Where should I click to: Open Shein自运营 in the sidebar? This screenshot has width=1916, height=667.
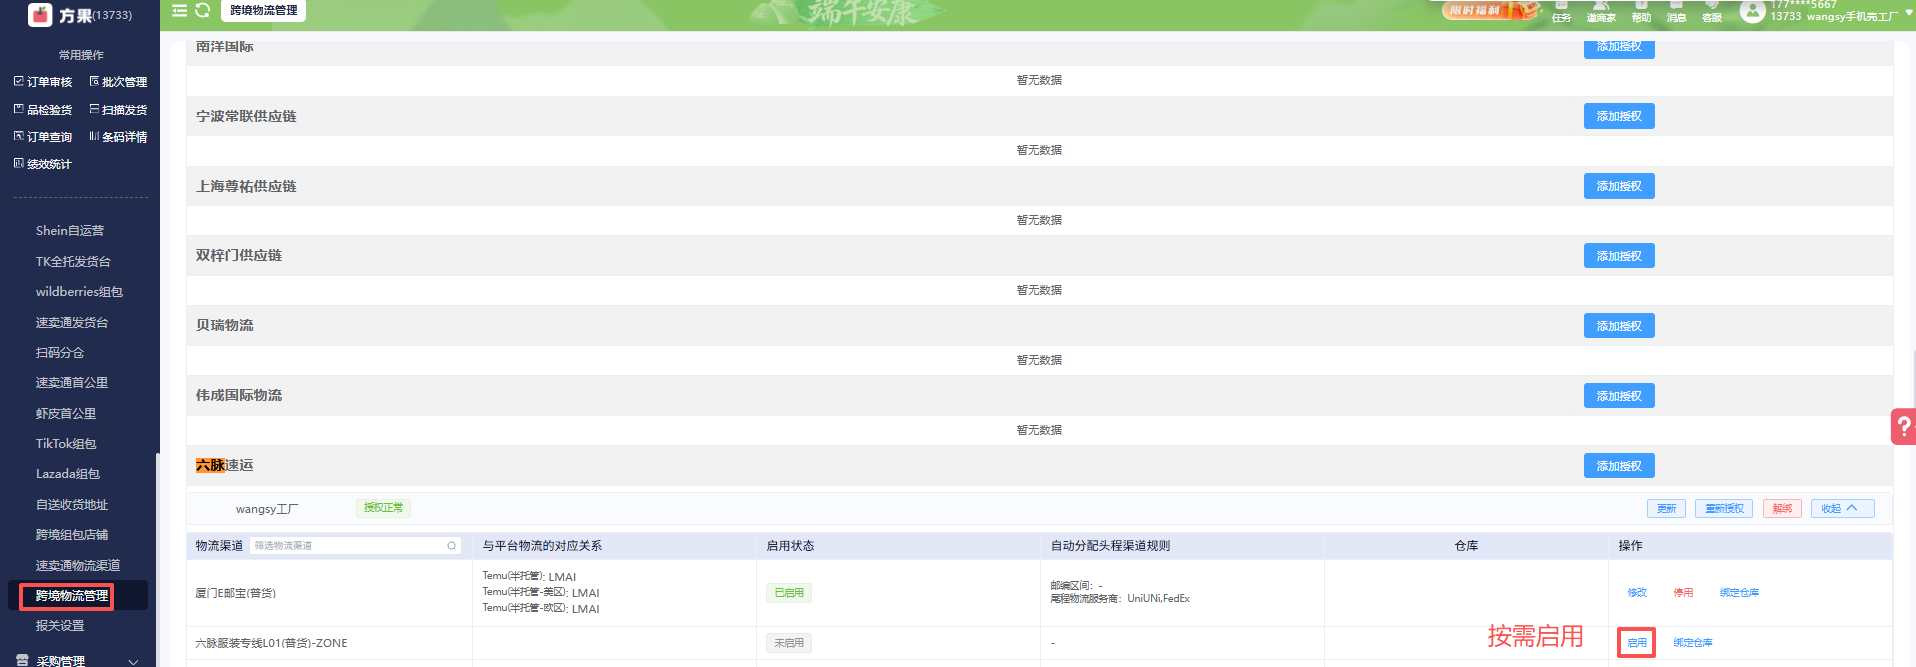pyautogui.click(x=70, y=231)
